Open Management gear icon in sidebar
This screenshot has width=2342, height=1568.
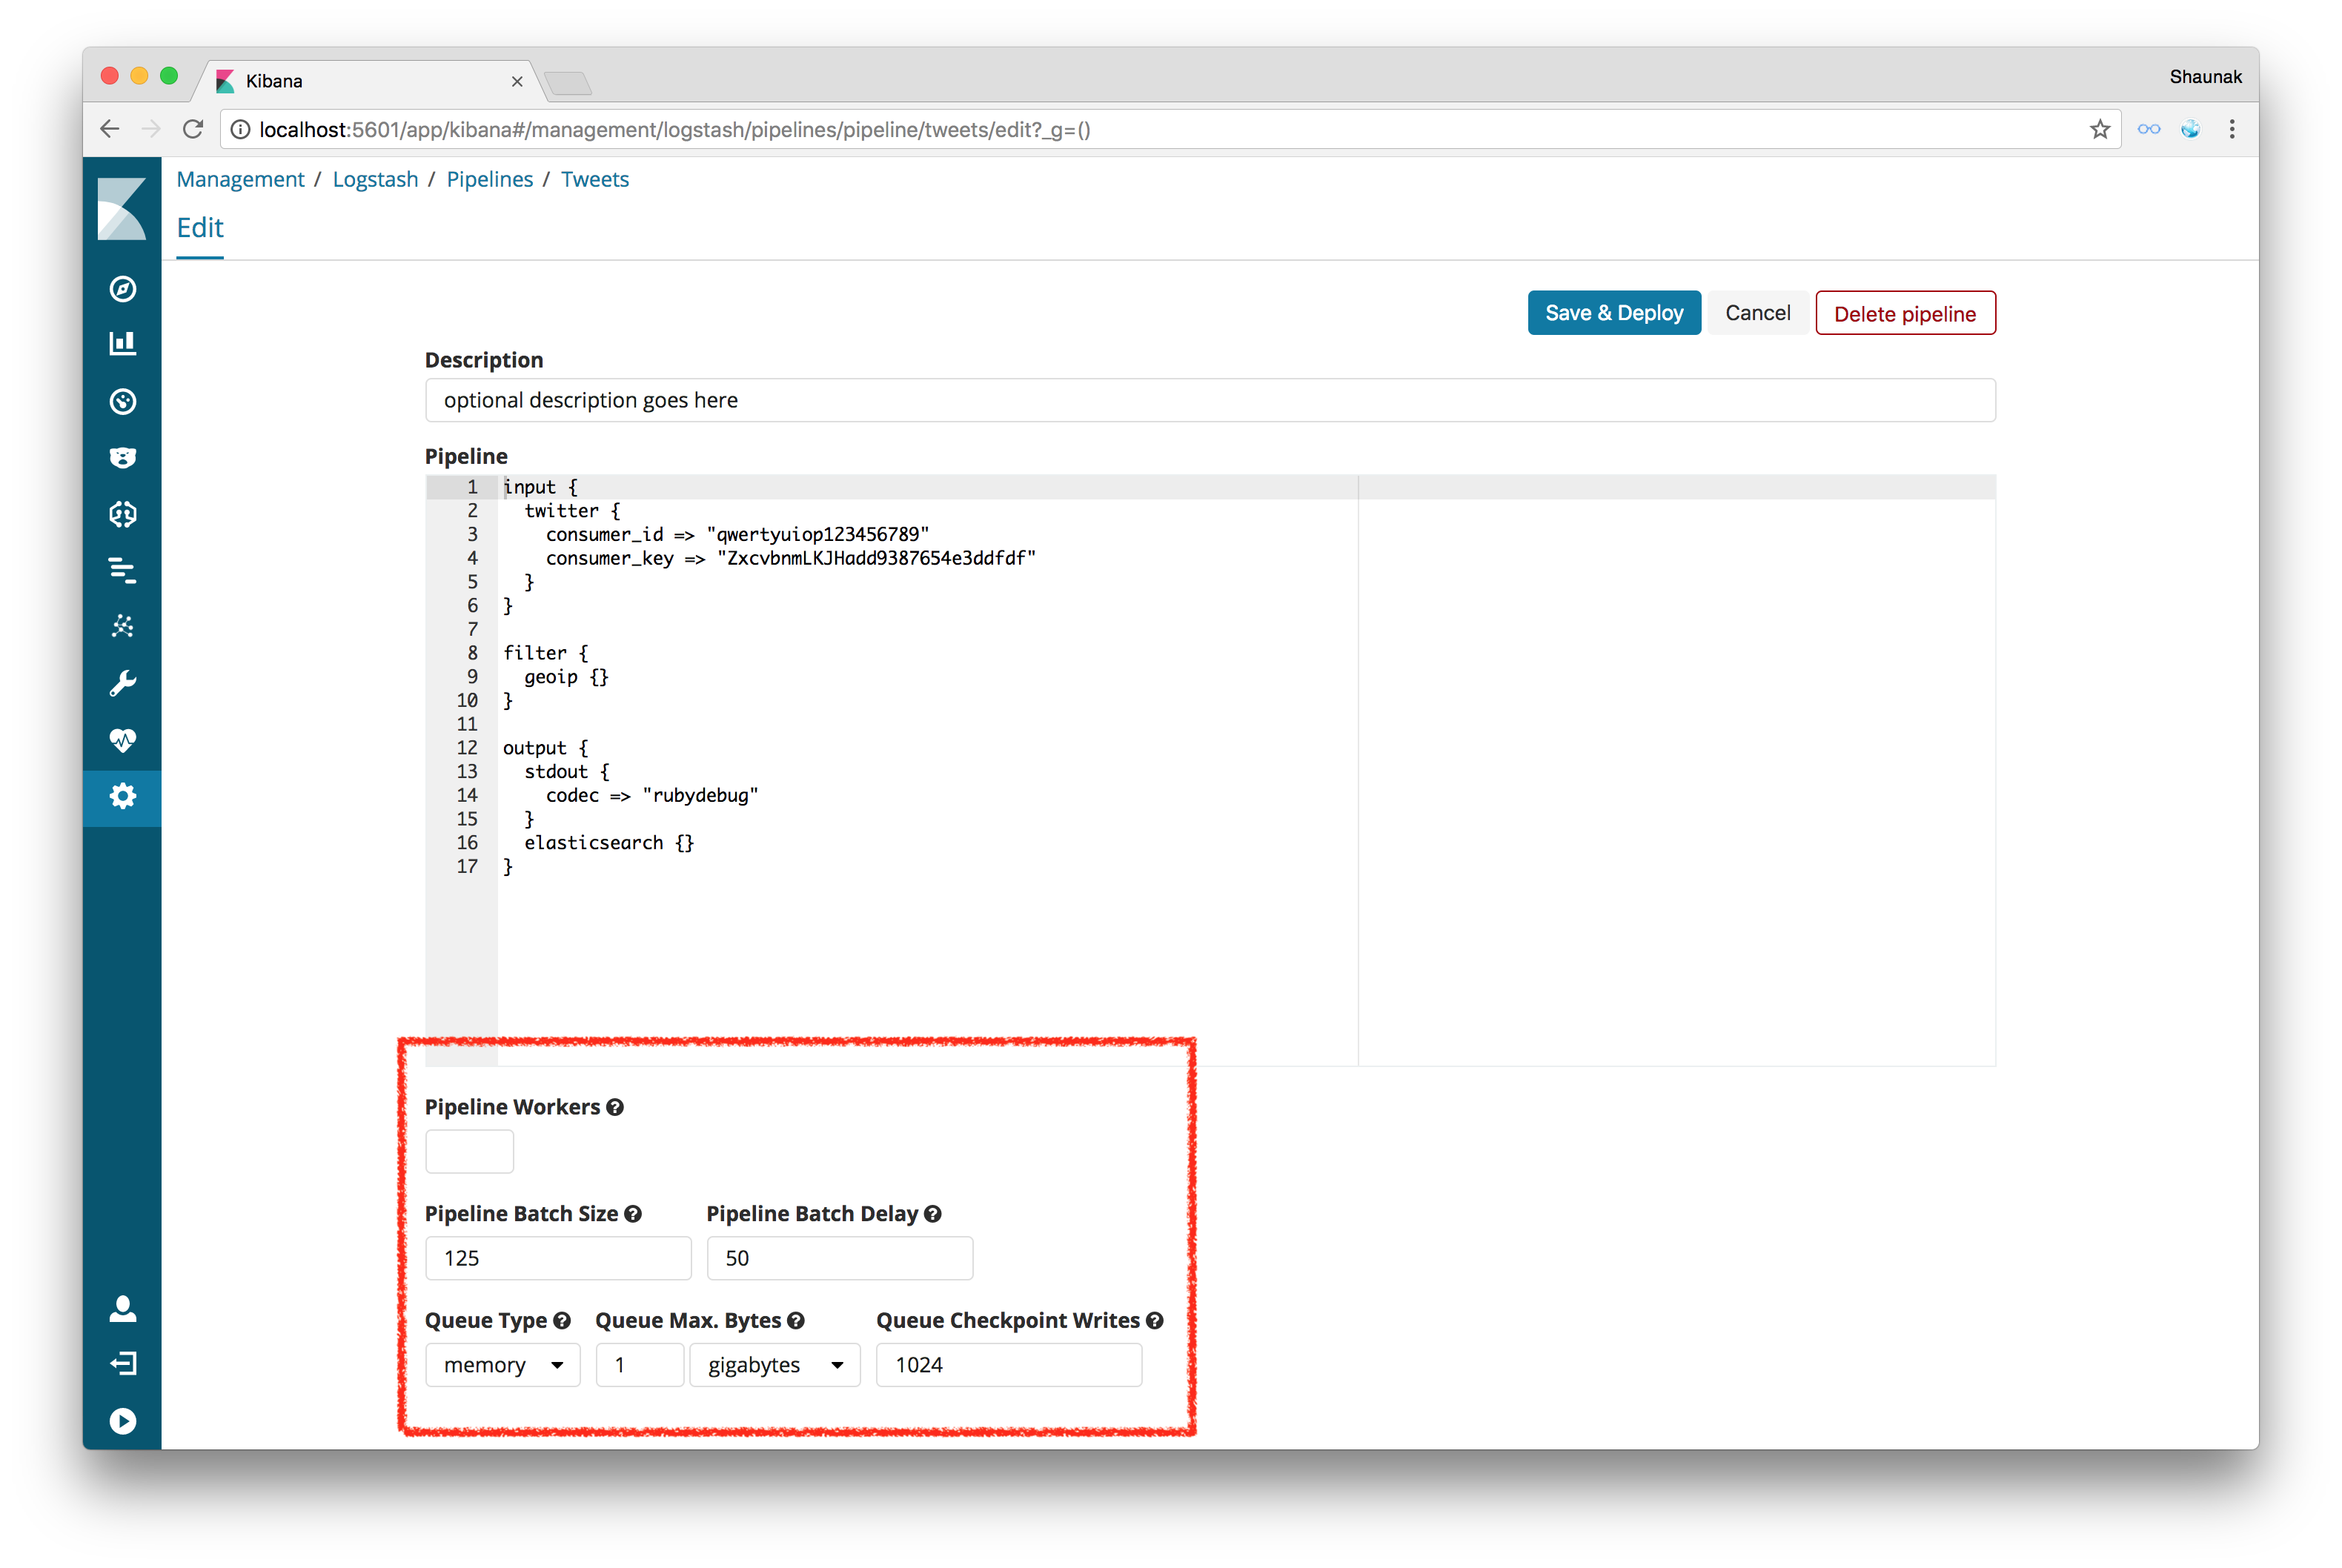(x=122, y=797)
